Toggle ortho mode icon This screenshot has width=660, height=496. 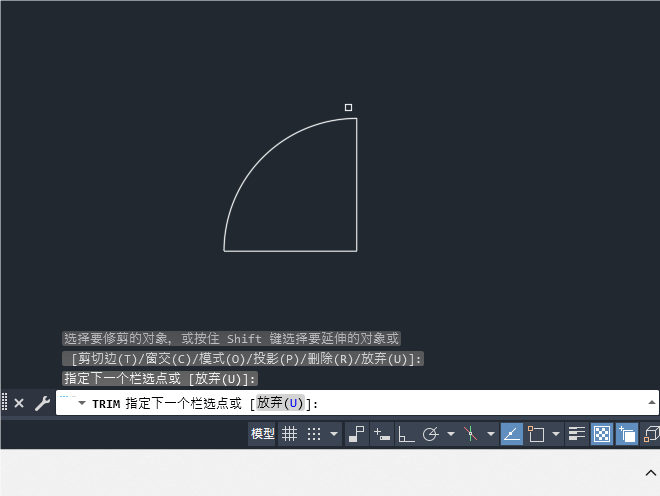point(406,434)
